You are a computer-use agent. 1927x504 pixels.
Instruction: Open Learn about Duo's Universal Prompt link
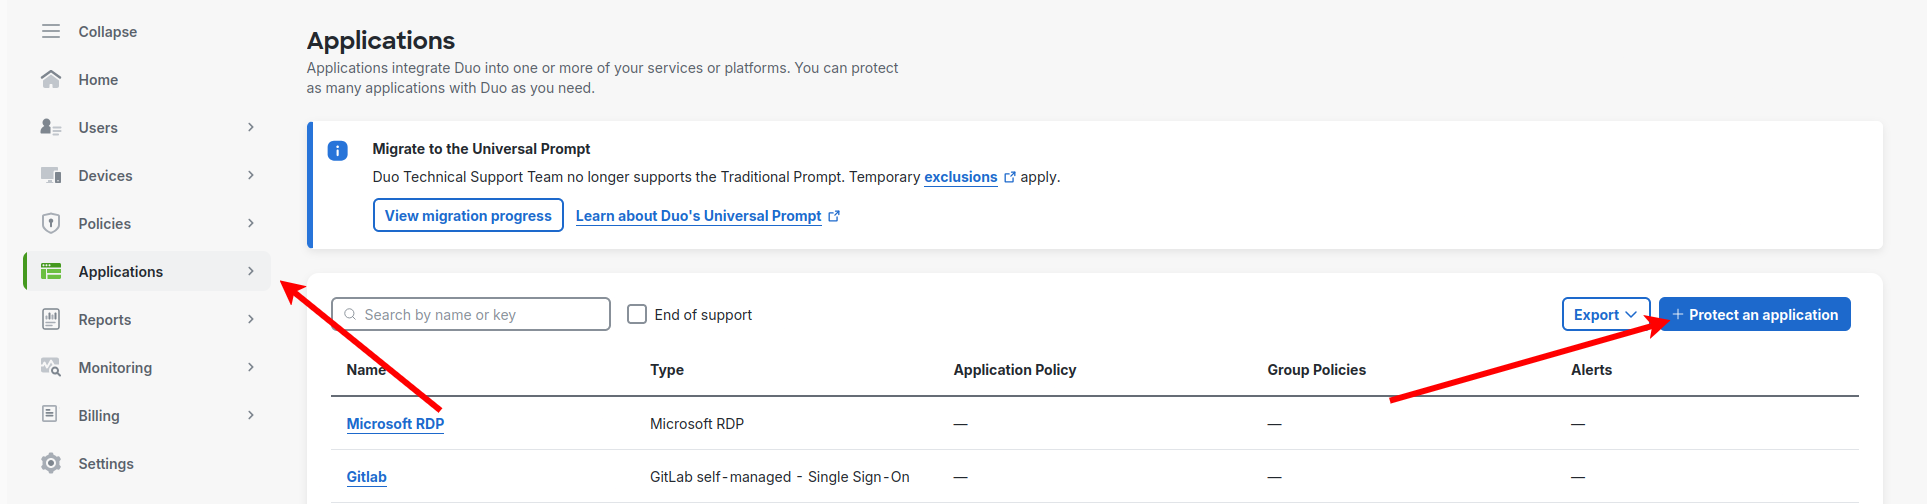coord(699,216)
